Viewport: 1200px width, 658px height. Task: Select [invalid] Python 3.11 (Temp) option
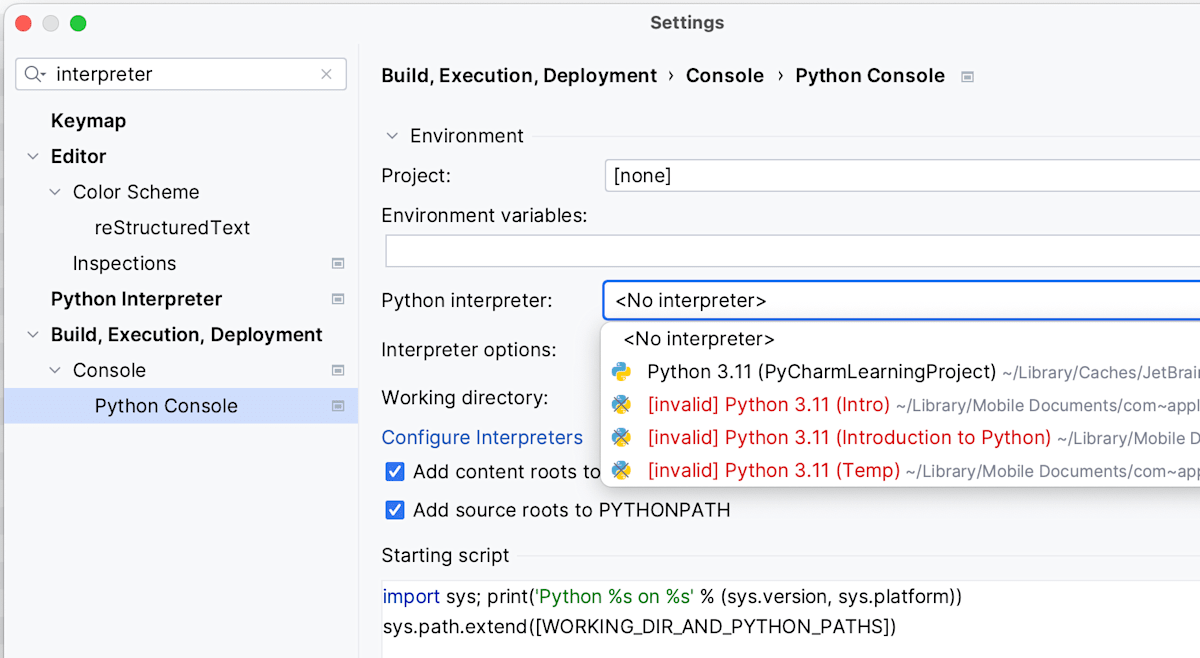774,470
